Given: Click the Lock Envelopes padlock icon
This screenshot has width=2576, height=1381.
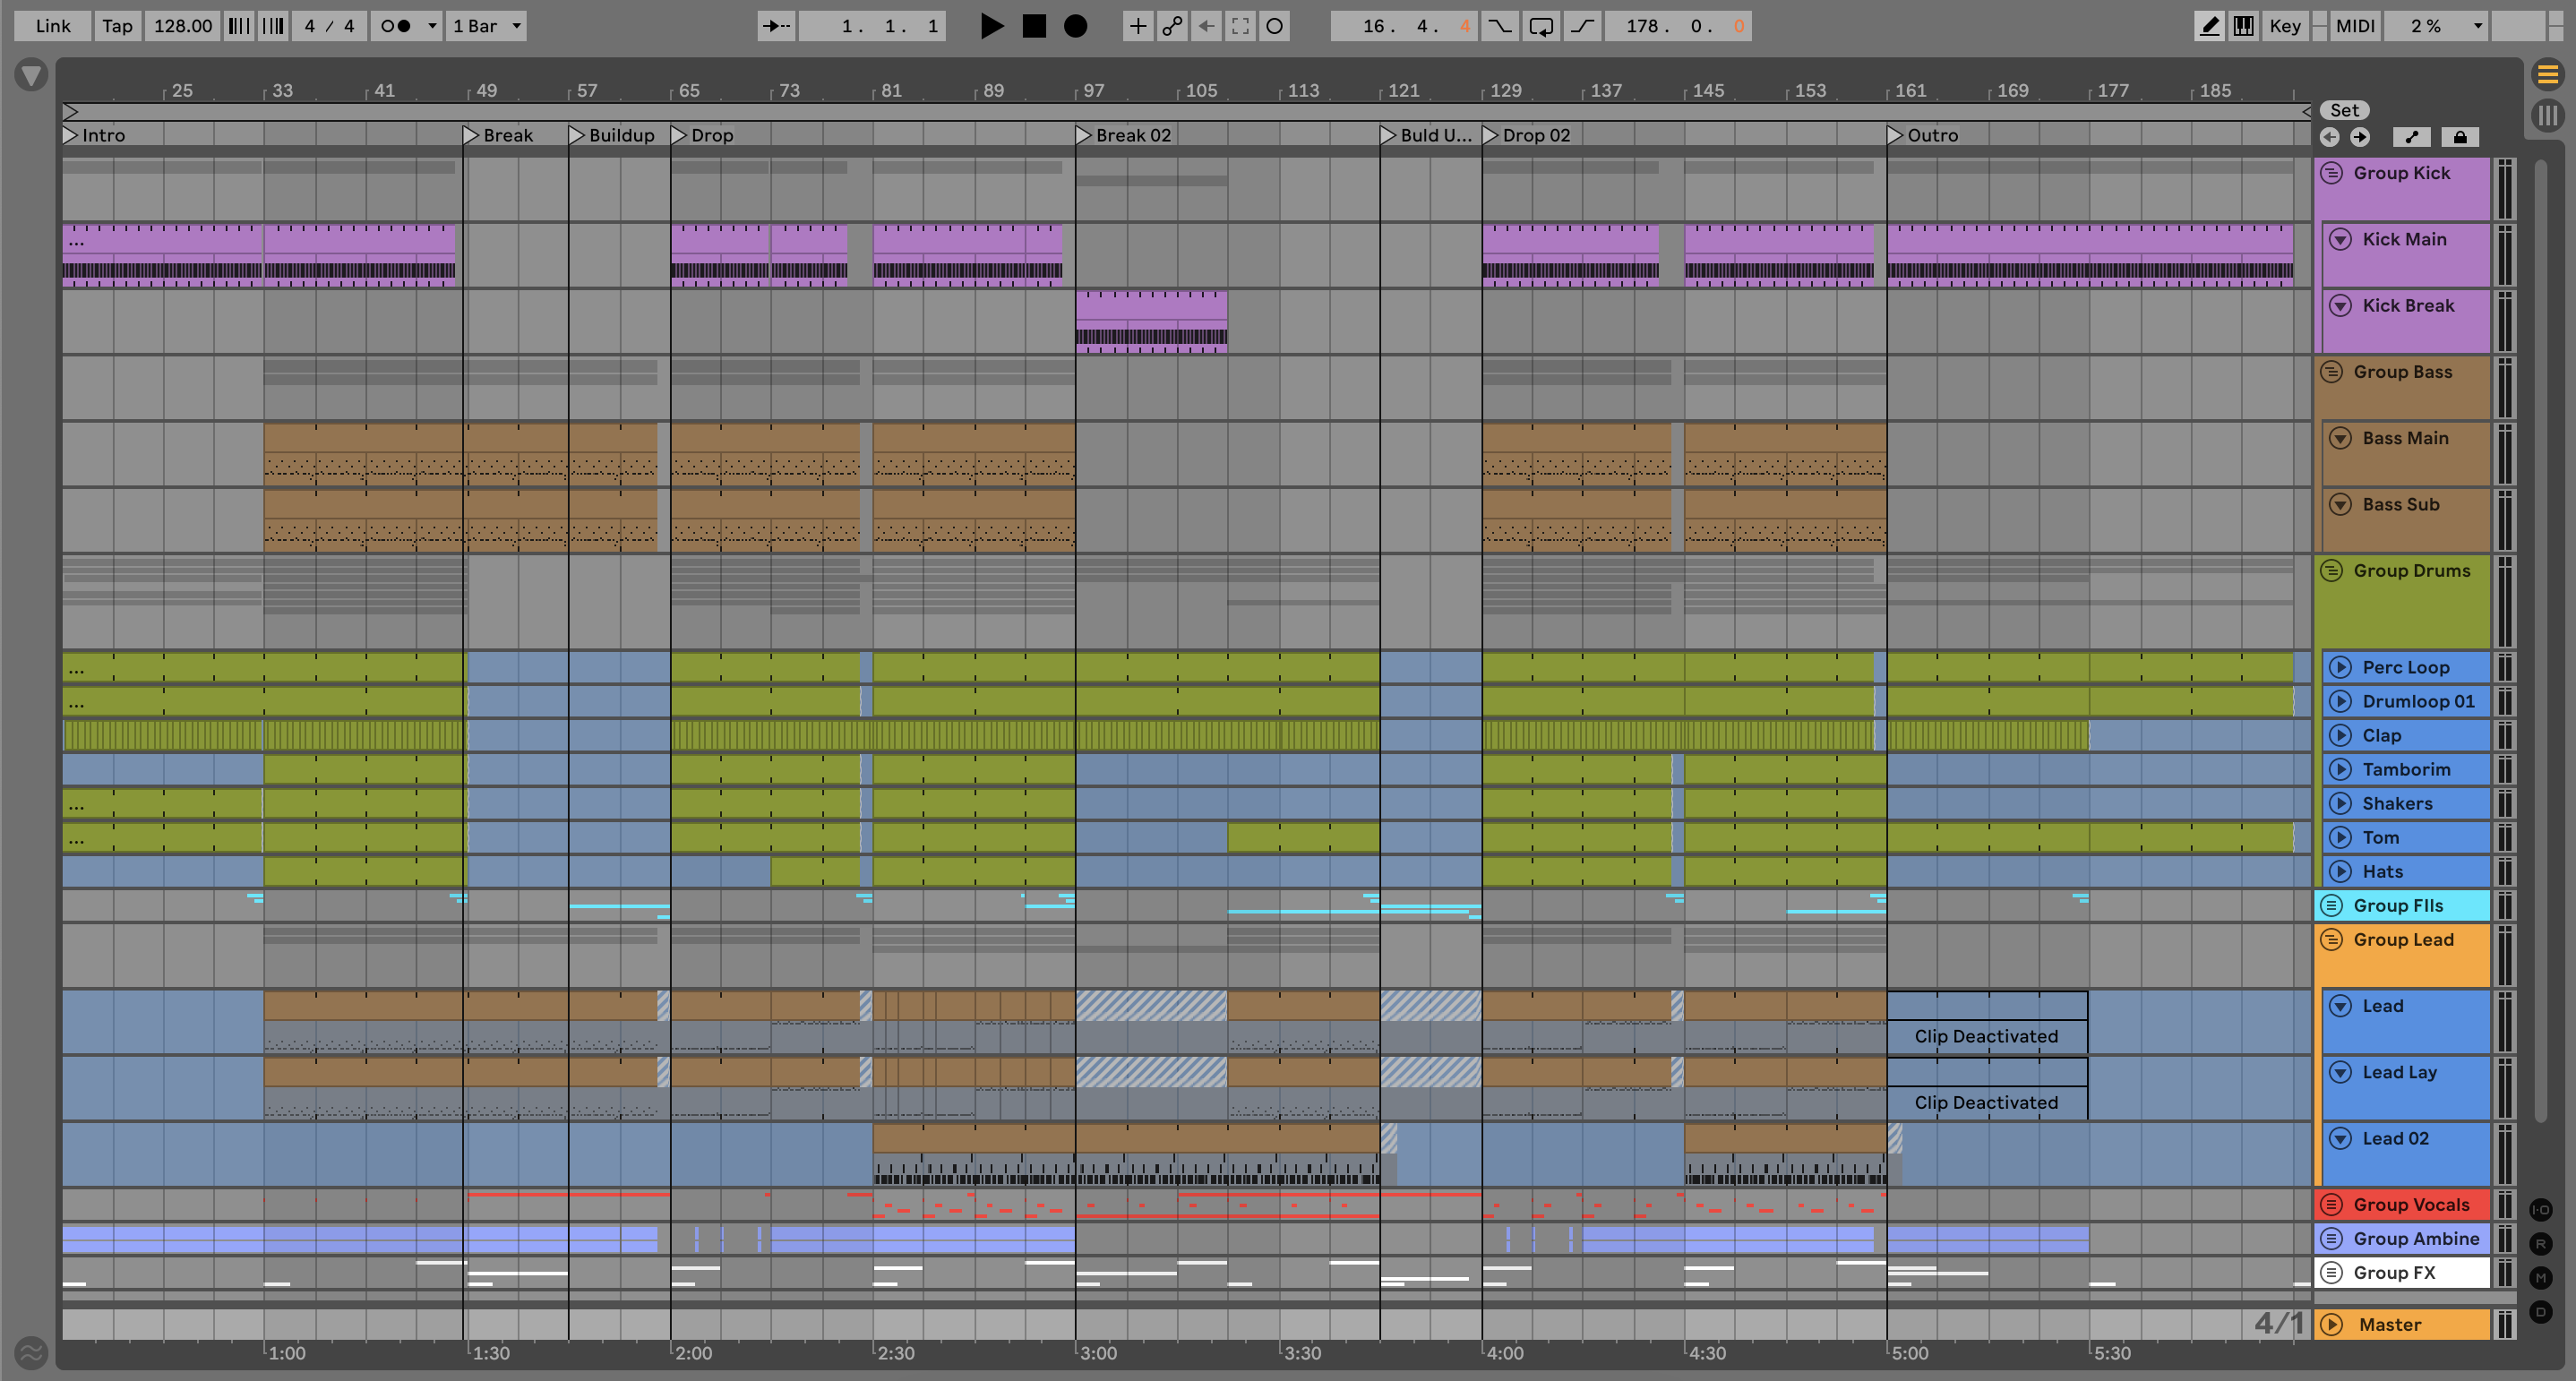Looking at the screenshot, I should pyautogui.click(x=2460, y=137).
